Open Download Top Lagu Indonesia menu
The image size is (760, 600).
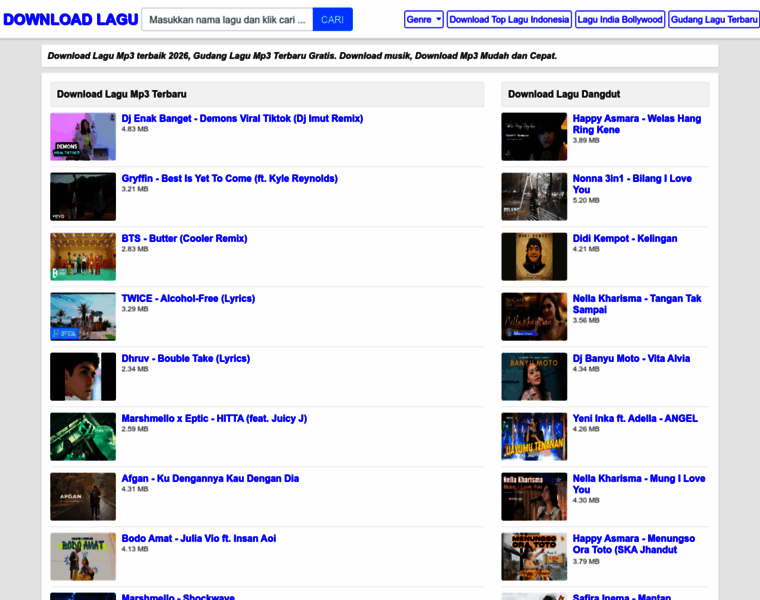pyautogui.click(x=509, y=19)
